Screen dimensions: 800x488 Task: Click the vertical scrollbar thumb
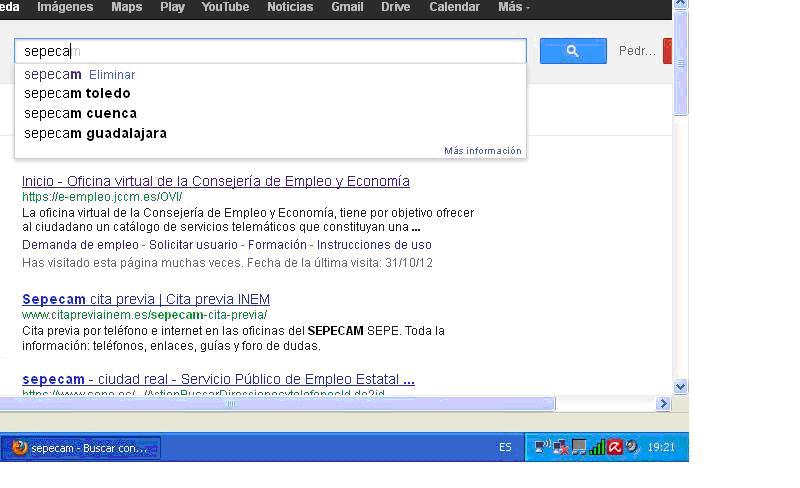(680, 63)
